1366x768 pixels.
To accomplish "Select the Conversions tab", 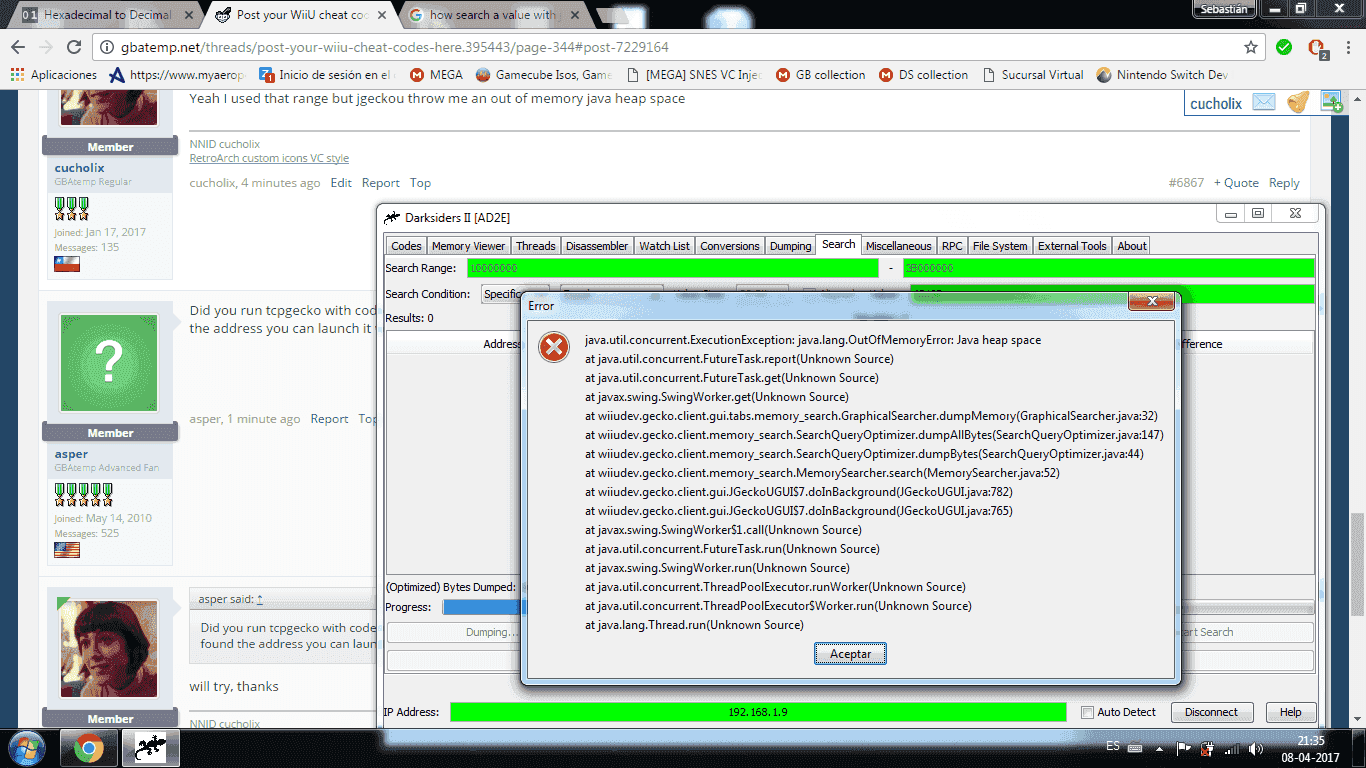I will [x=729, y=246].
